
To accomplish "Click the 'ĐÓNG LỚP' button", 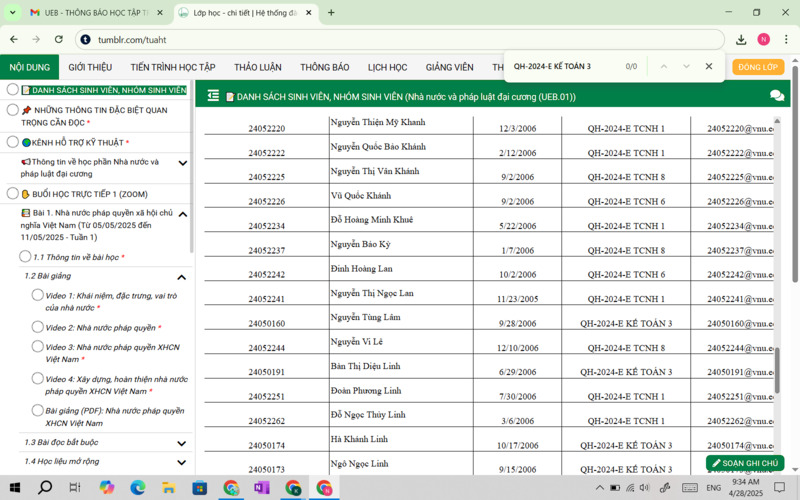I will [x=758, y=67].
